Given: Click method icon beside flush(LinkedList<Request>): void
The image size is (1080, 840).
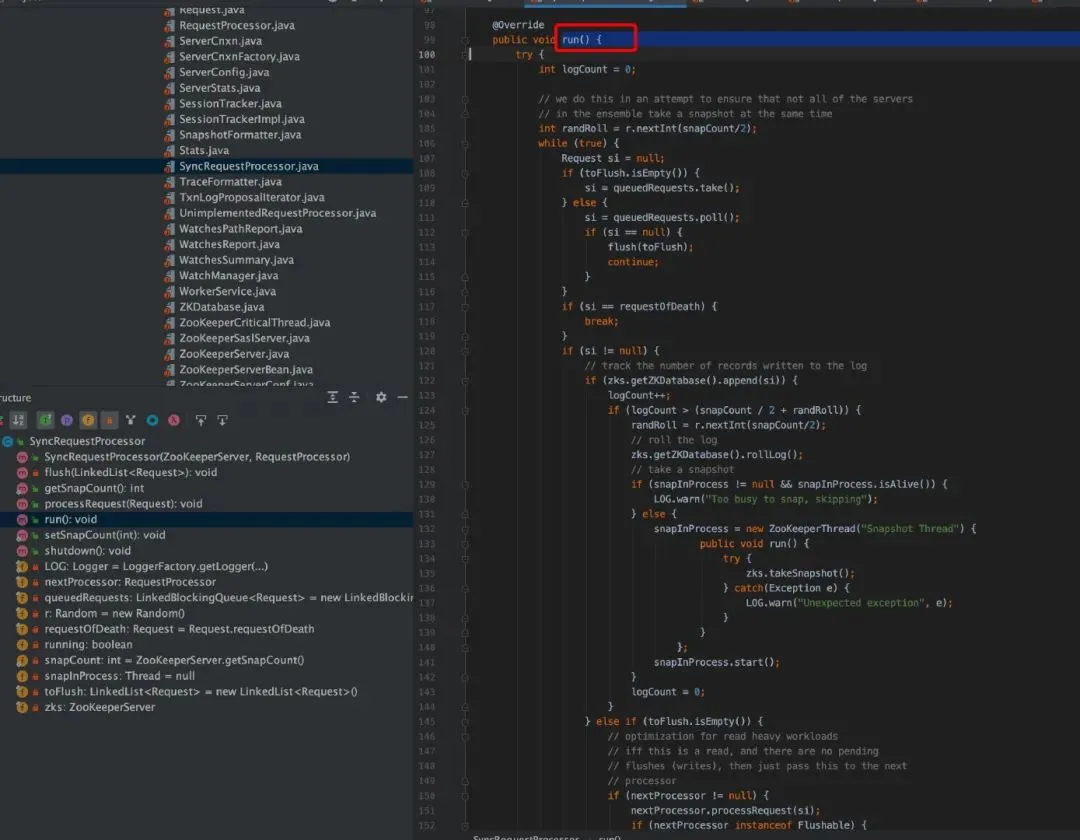Looking at the screenshot, I should [x=22, y=473].
